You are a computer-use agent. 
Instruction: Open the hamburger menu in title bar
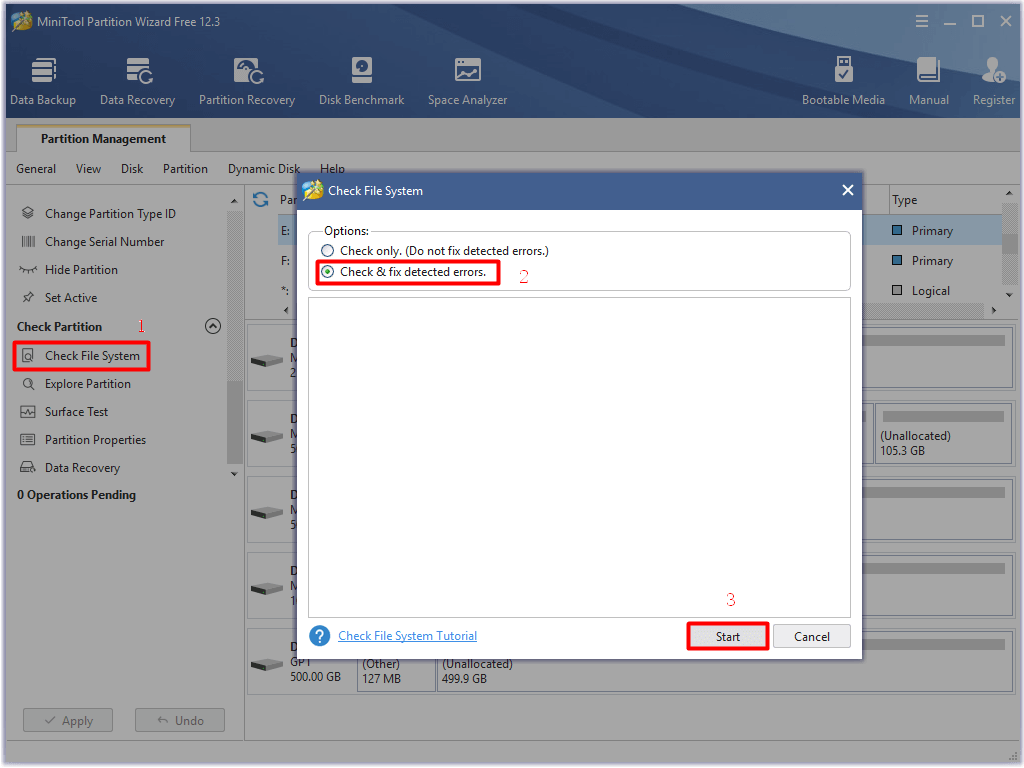pos(921,22)
